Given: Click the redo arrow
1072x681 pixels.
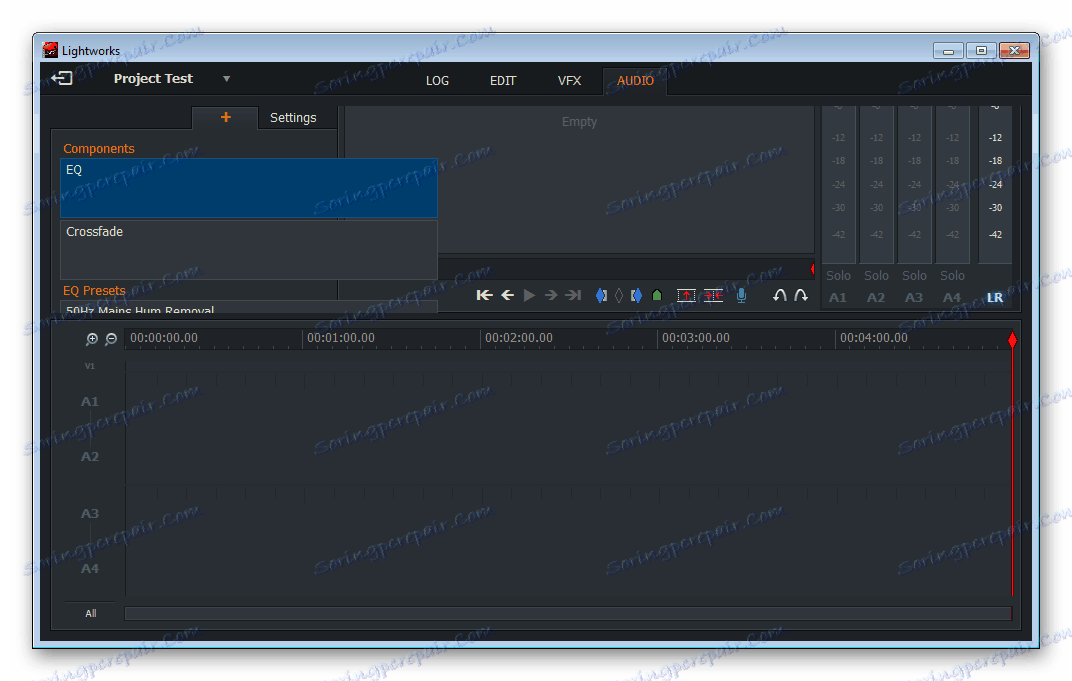Looking at the screenshot, I should point(801,295).
